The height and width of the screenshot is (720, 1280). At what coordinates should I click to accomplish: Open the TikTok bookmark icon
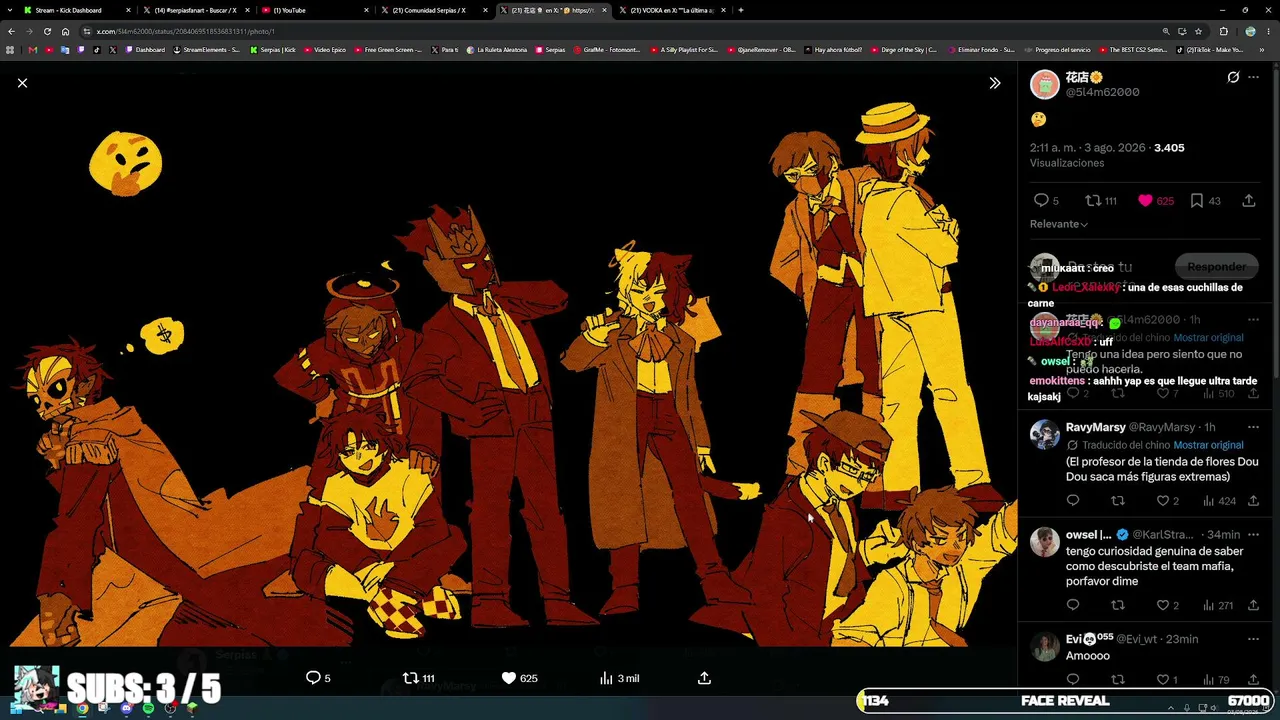(x=97, y=49)
